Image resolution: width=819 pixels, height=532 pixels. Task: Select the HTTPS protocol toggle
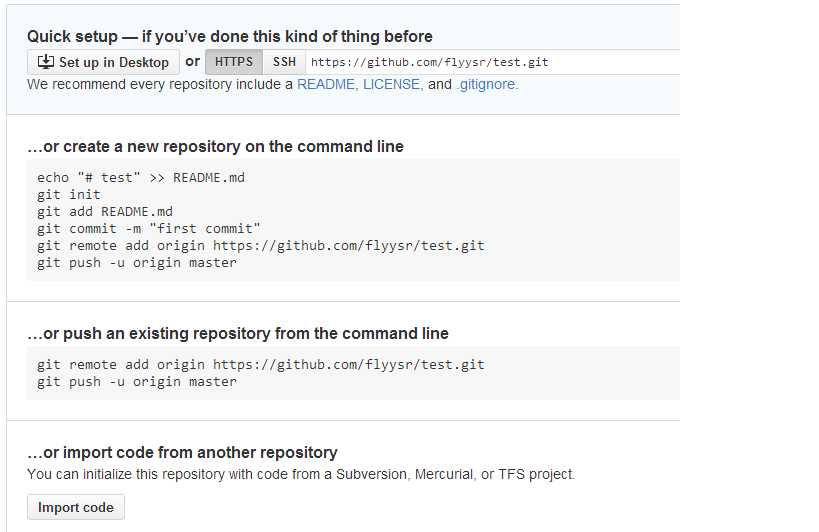pos(234,62)
